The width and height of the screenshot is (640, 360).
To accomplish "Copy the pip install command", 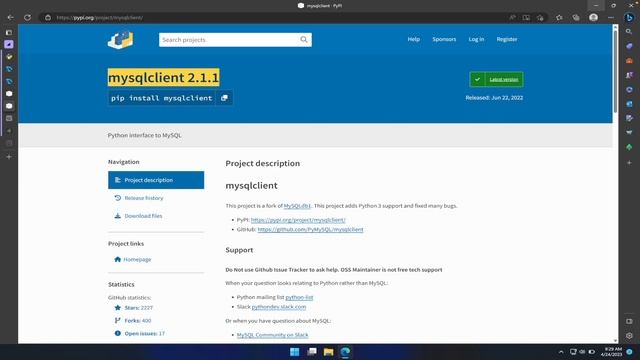I will [224, 98].
